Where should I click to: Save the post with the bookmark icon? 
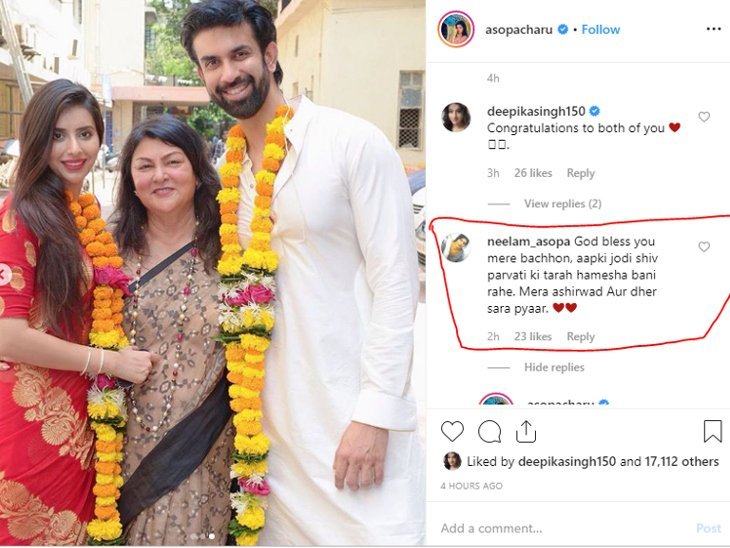pos(712,431)
